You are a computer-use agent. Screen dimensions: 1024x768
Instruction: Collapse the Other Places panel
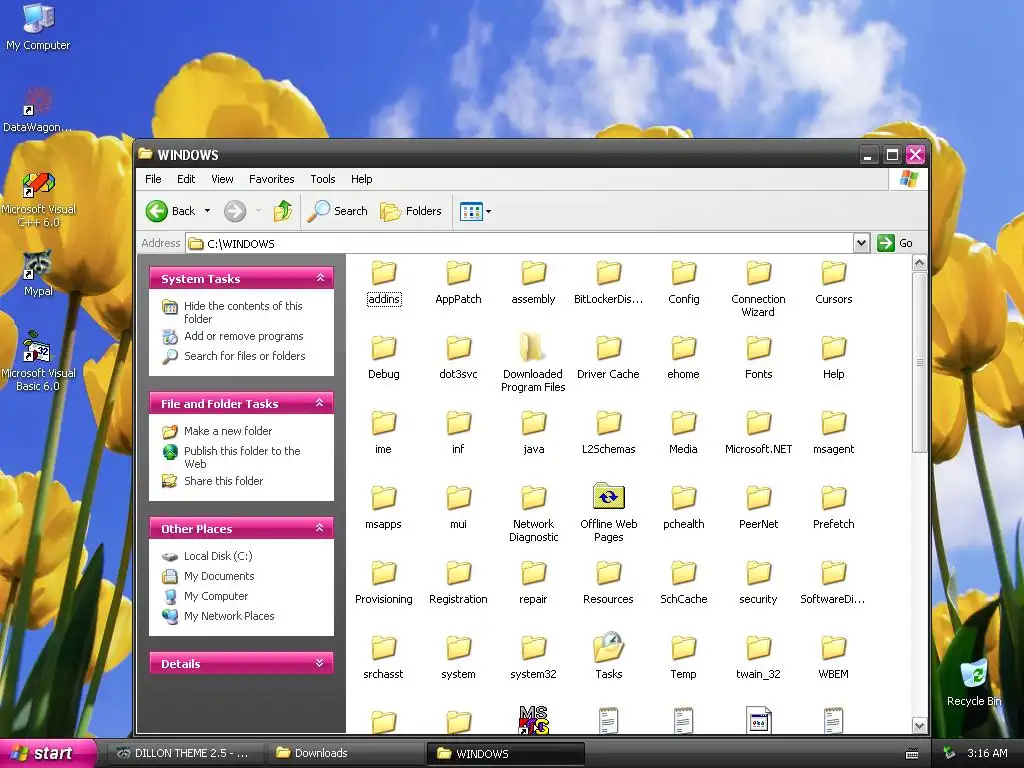pos(320,528)
